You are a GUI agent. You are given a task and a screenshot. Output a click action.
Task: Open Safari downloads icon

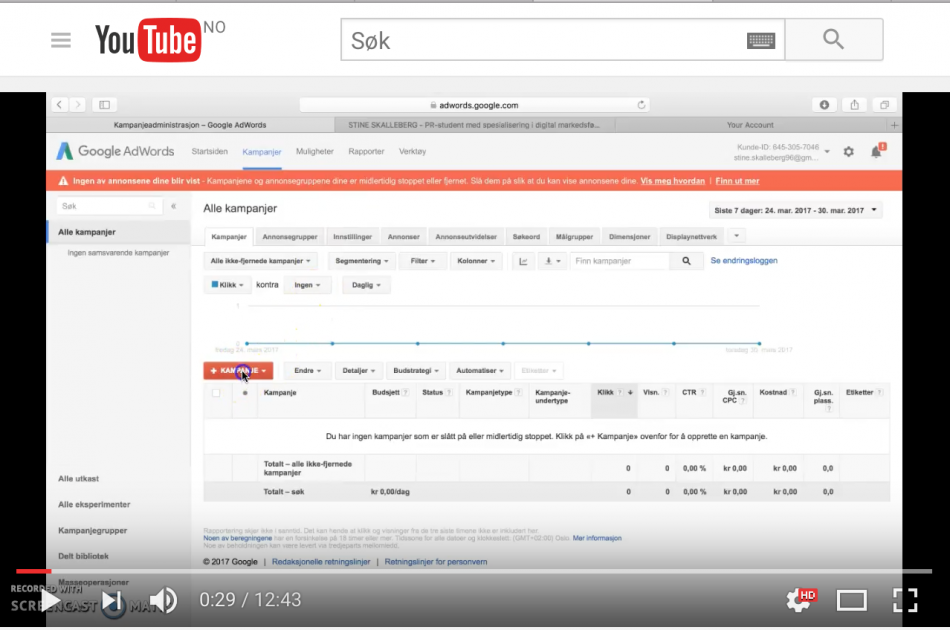[824, 105]
